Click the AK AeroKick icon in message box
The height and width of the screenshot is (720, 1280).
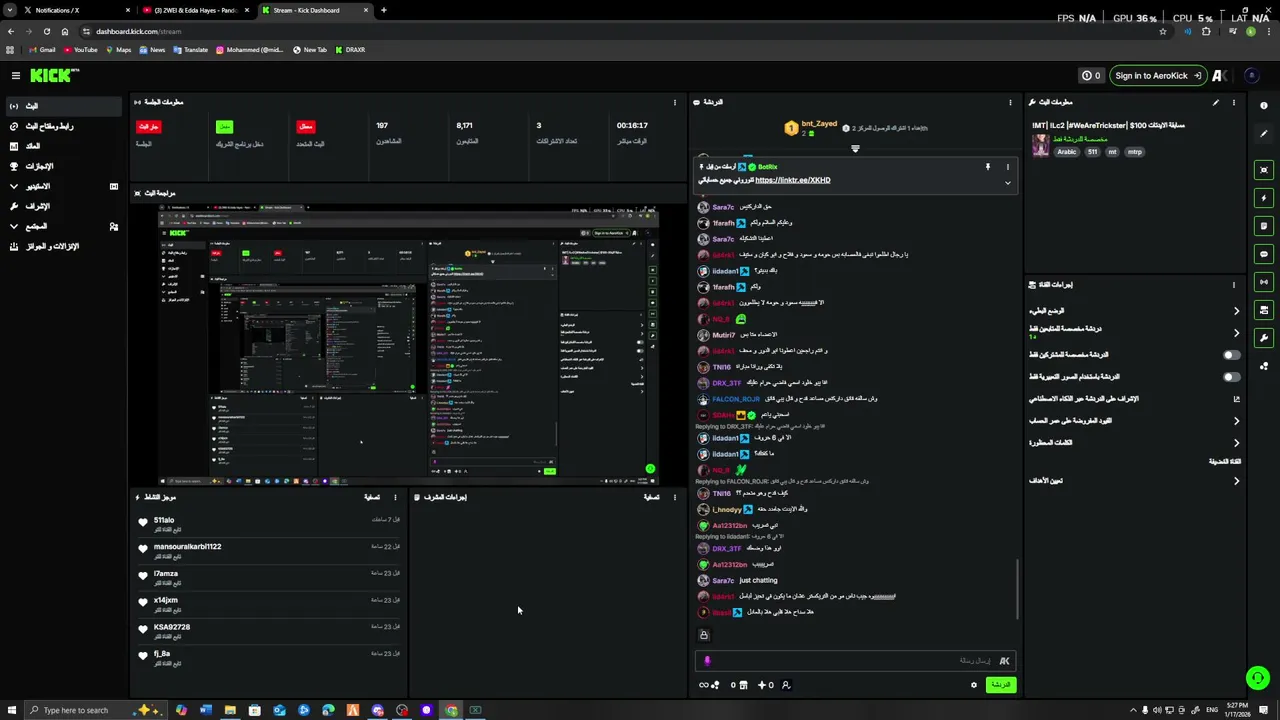pos(1004,660)
